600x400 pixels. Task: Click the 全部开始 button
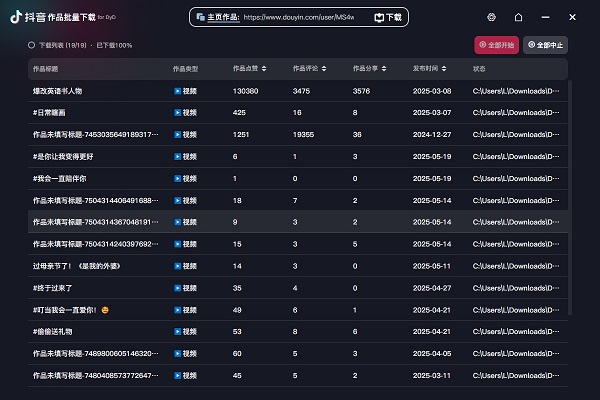coord(496,45)
